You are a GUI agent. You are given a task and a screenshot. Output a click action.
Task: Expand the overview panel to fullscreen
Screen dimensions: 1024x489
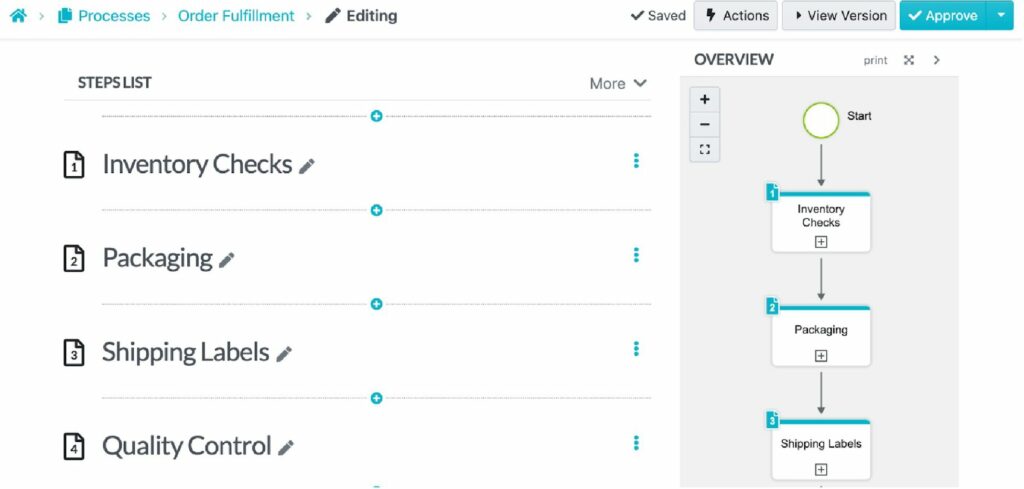click(909, 60)
